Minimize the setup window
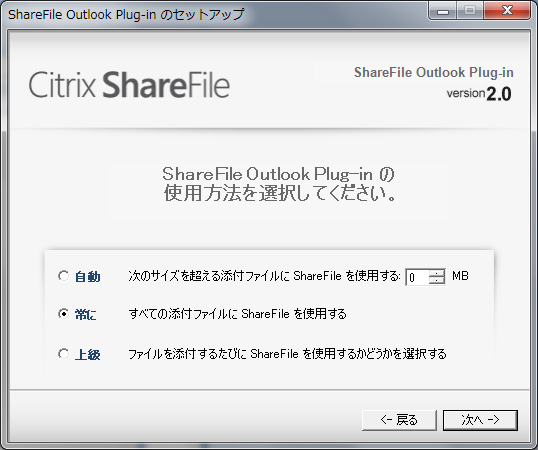Image resolution: width=538 pixels, height=450 pixels. point(443,10)
